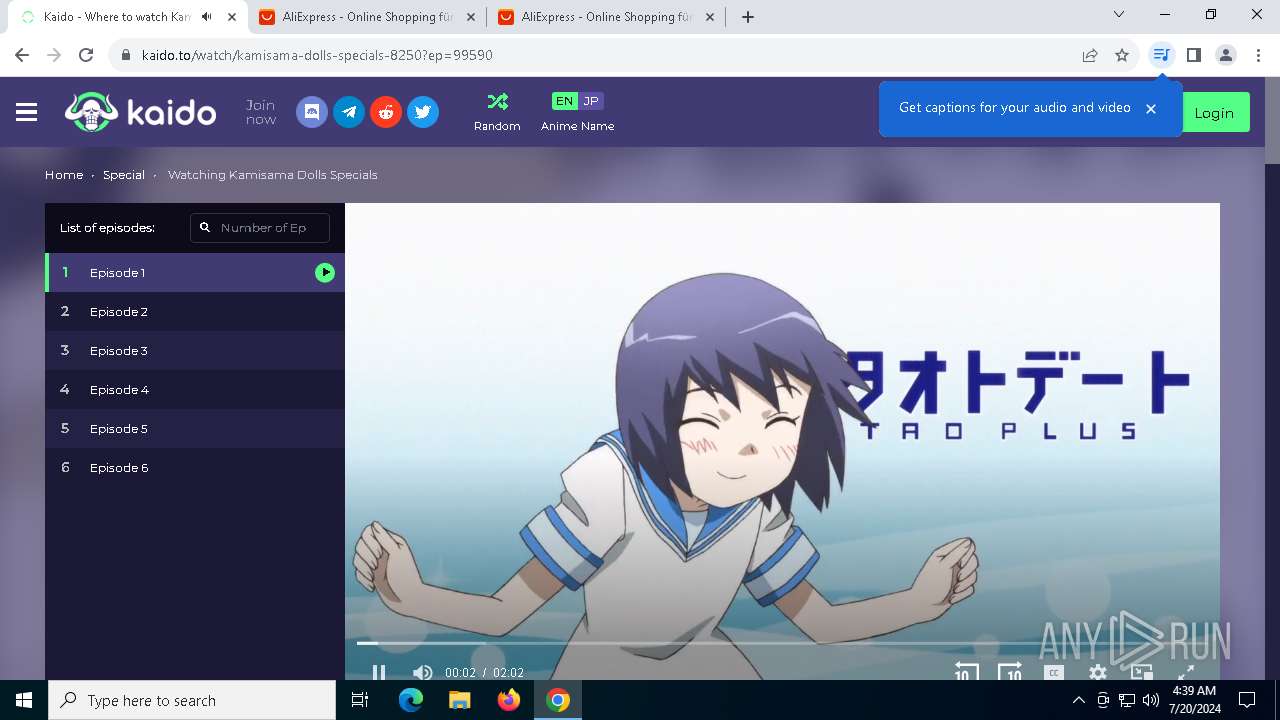Toggle Chrome side panel
Screen dimensions: 1280x720
coord(1193,55)
